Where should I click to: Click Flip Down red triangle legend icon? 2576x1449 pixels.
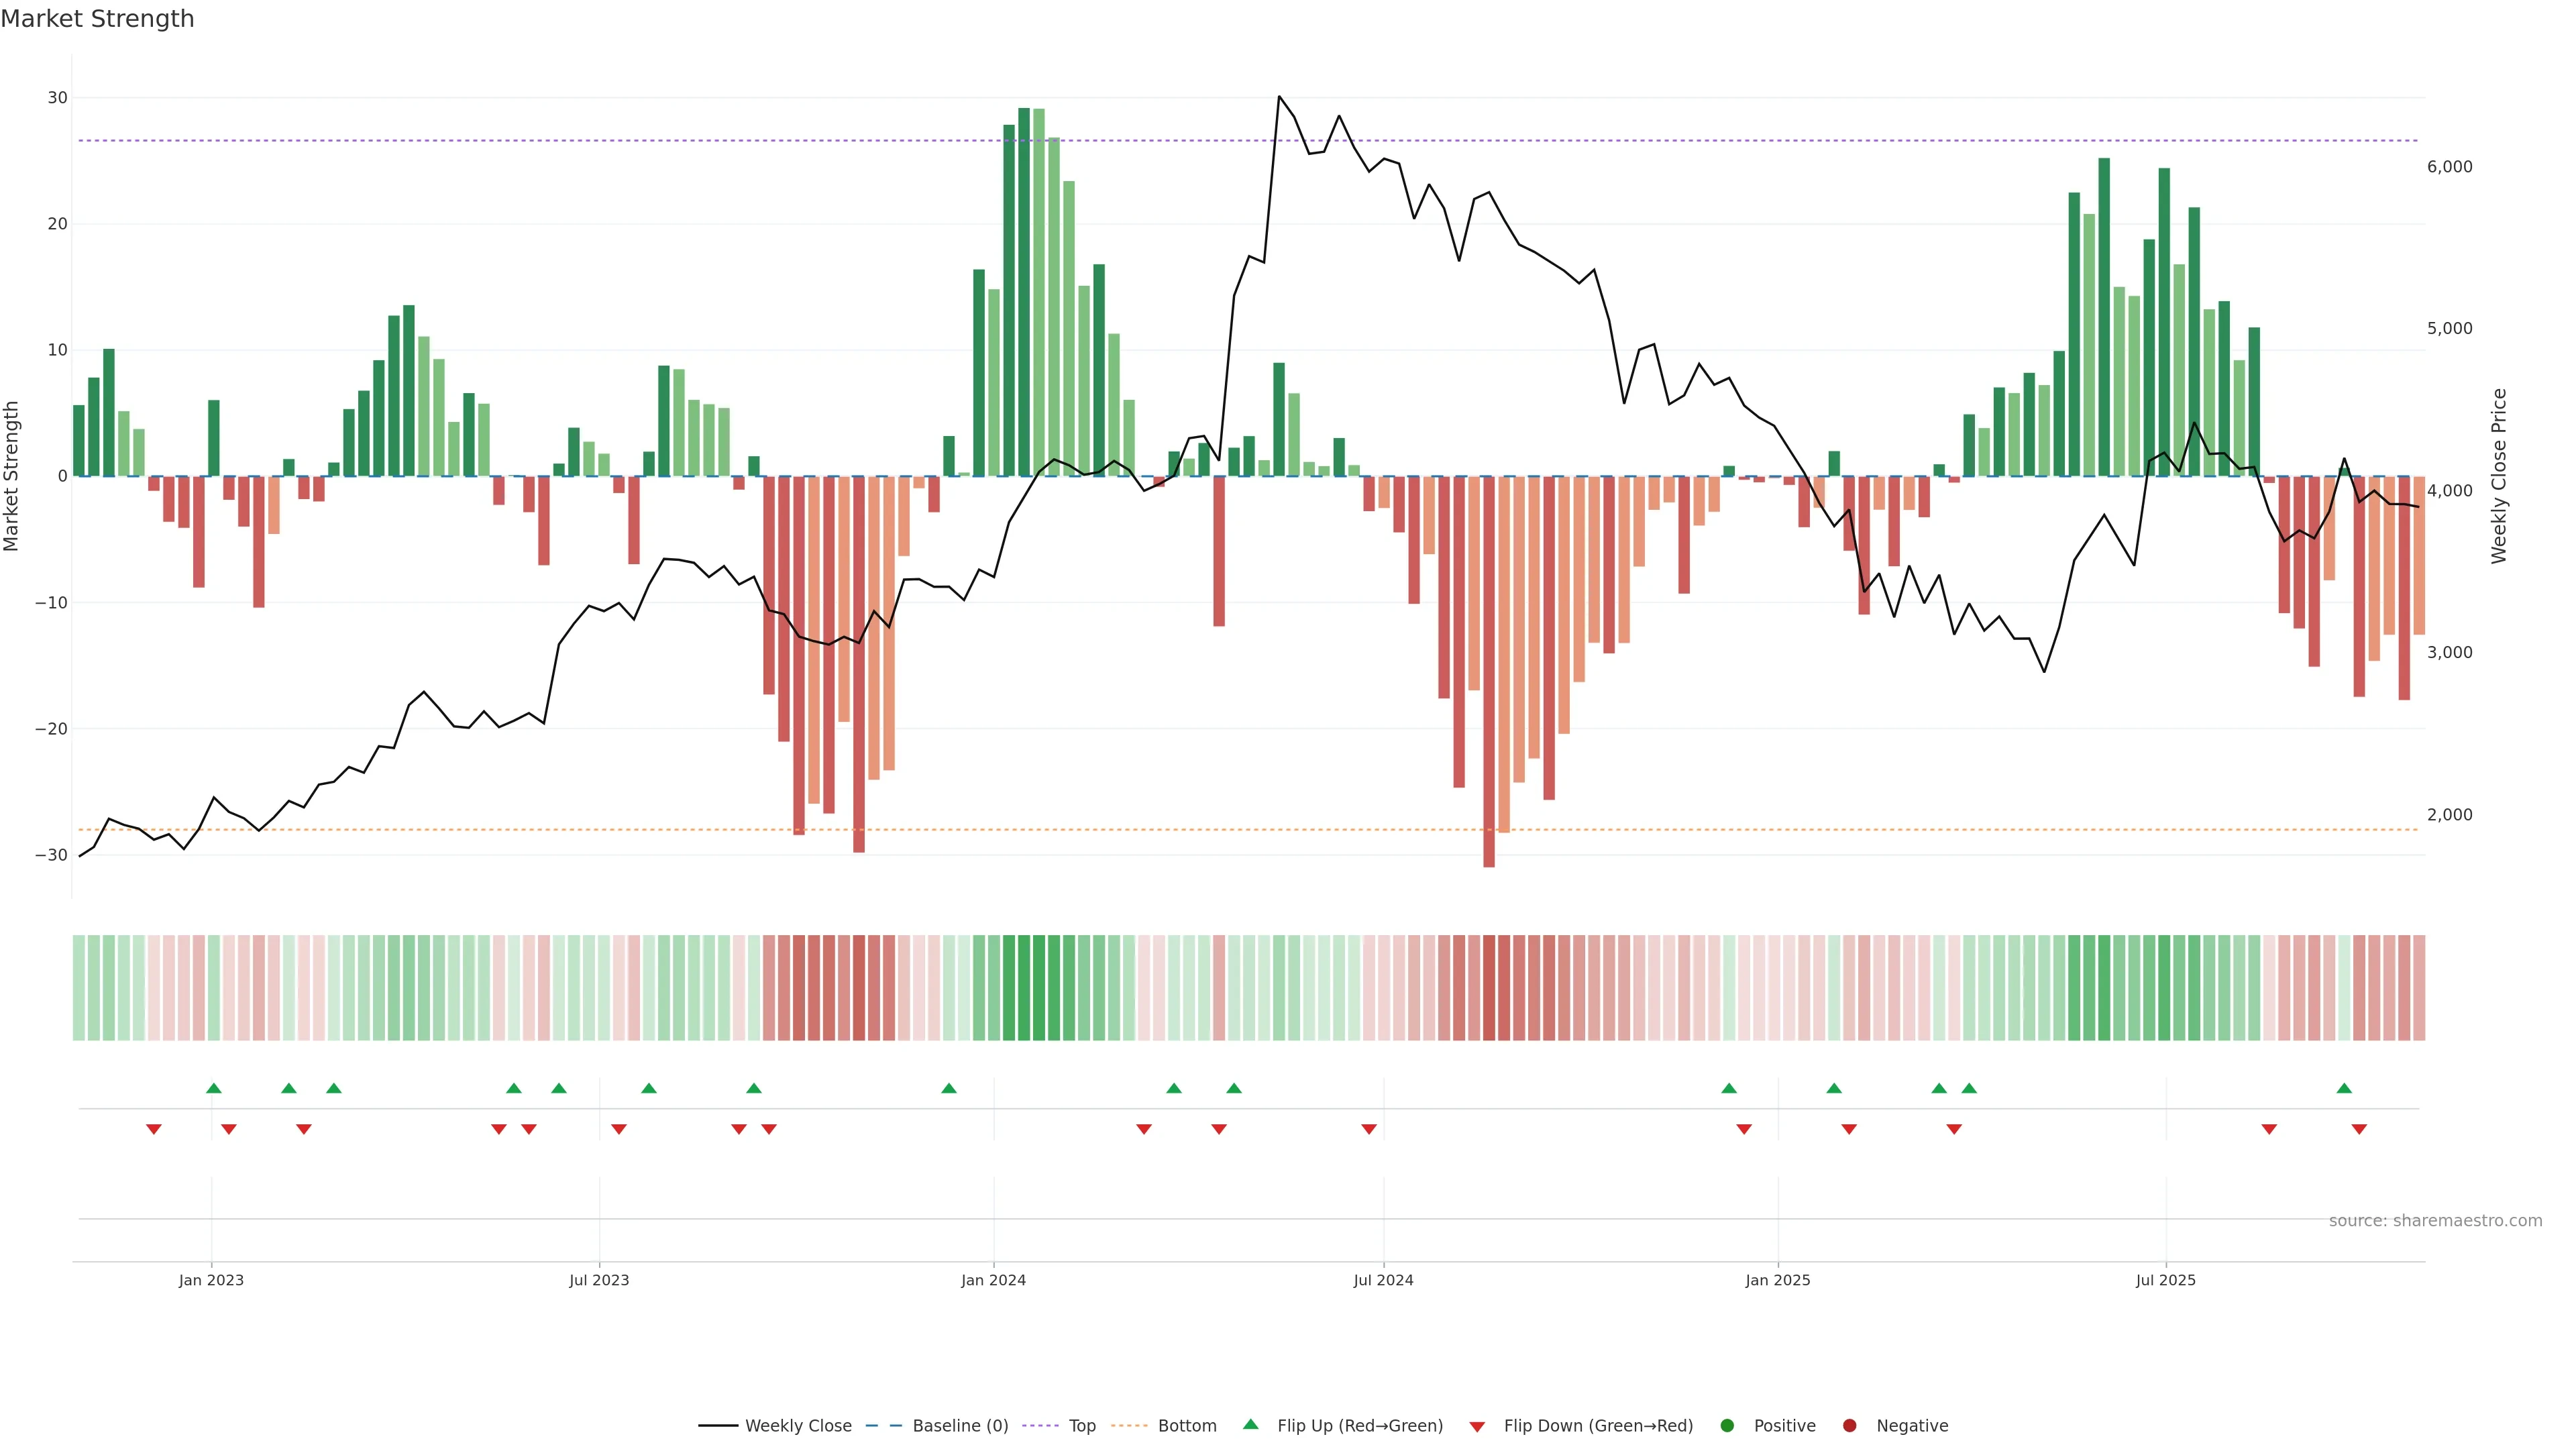pos(1477,1426)
